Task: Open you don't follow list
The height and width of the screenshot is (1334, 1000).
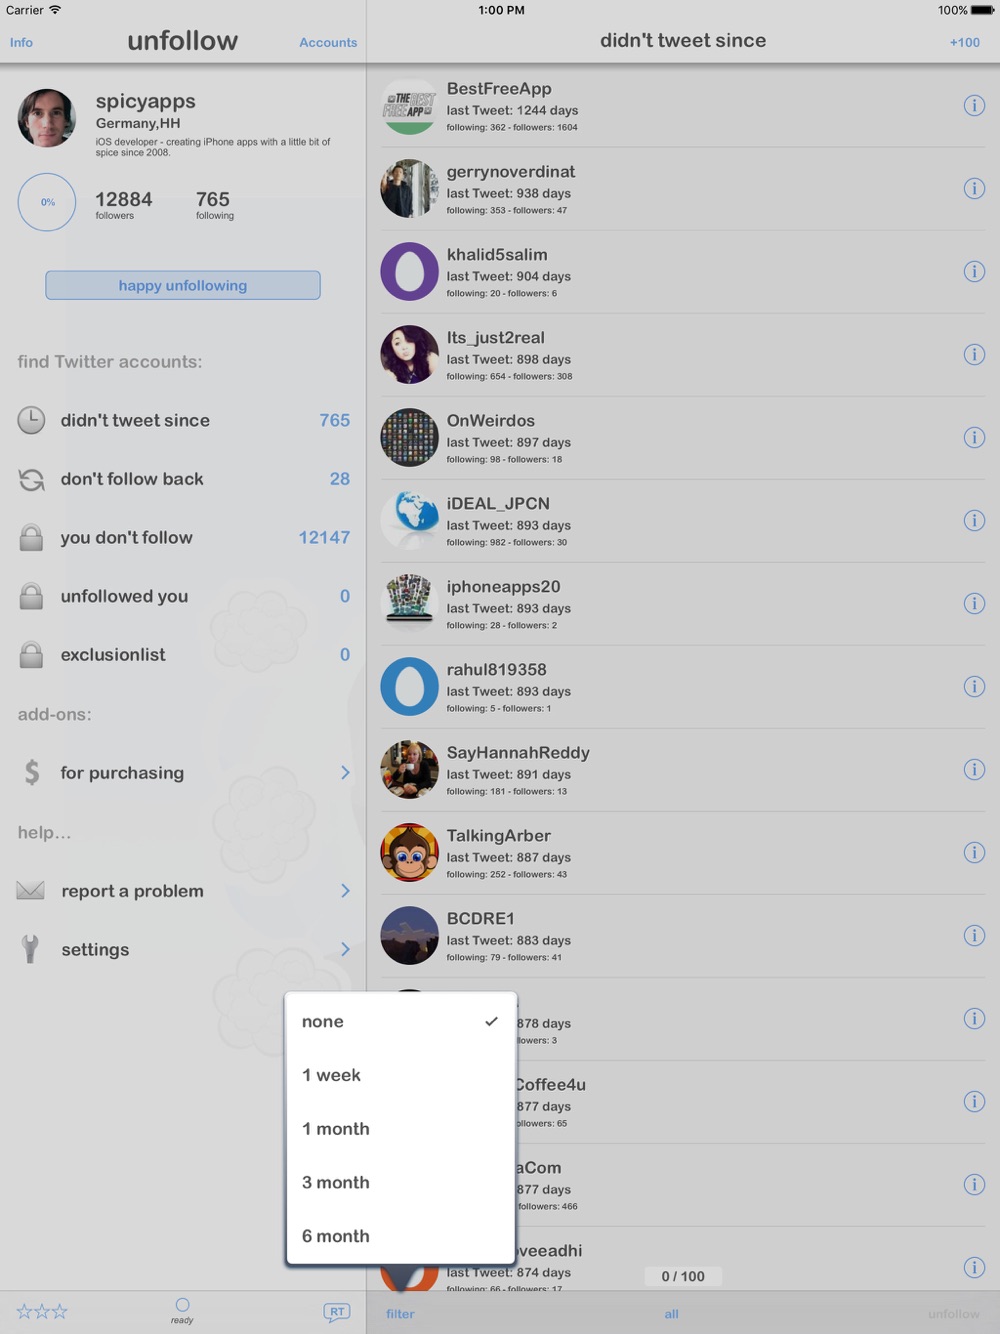Action: point(183,538)
